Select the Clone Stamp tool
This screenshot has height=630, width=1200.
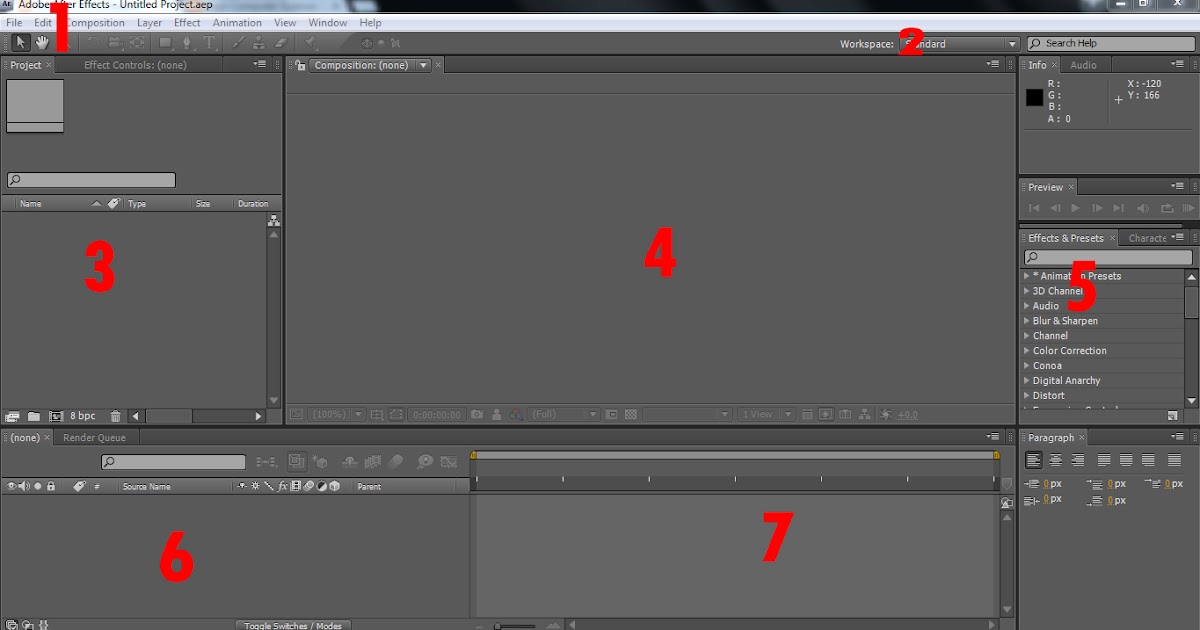(x=258, y=42)
